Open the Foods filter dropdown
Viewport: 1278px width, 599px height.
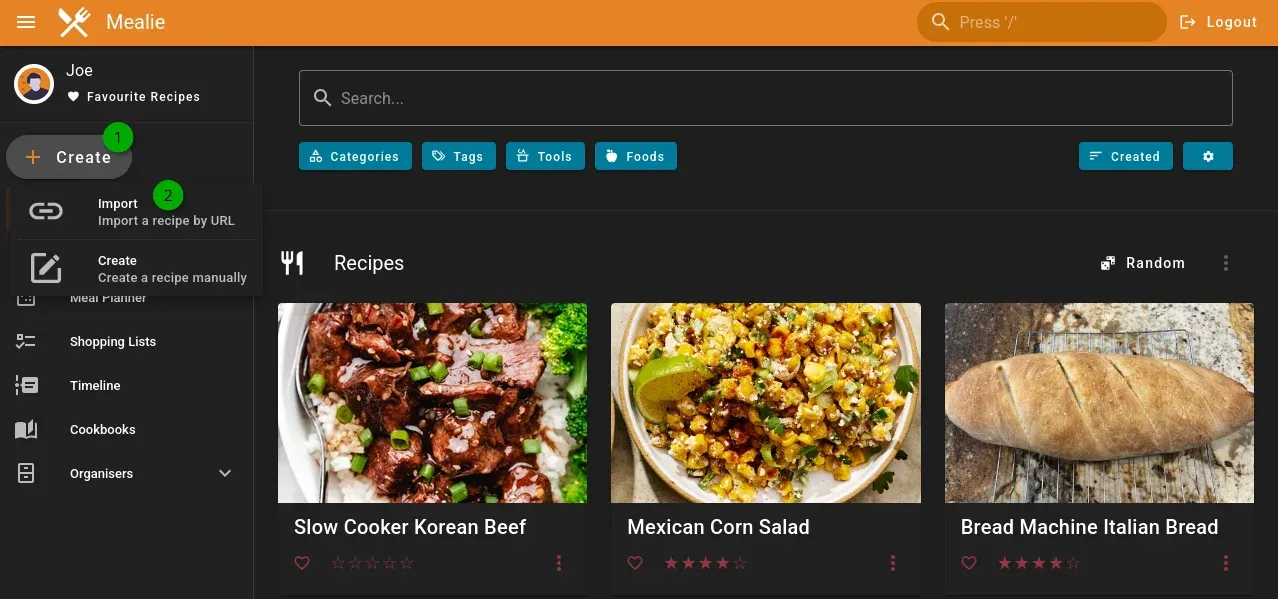[636, 156]
